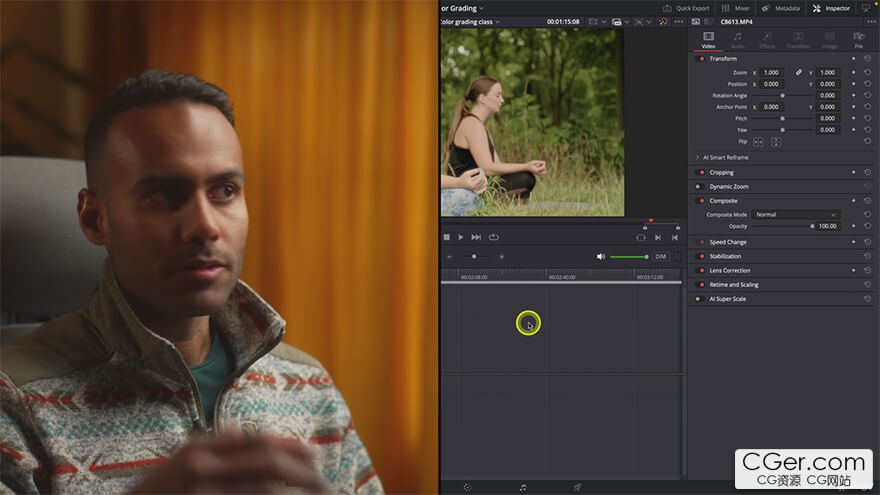Add keyframe for Position
The width and height of the screenshot is (880, 495).
pyautogui.click(x=854, y=84)
